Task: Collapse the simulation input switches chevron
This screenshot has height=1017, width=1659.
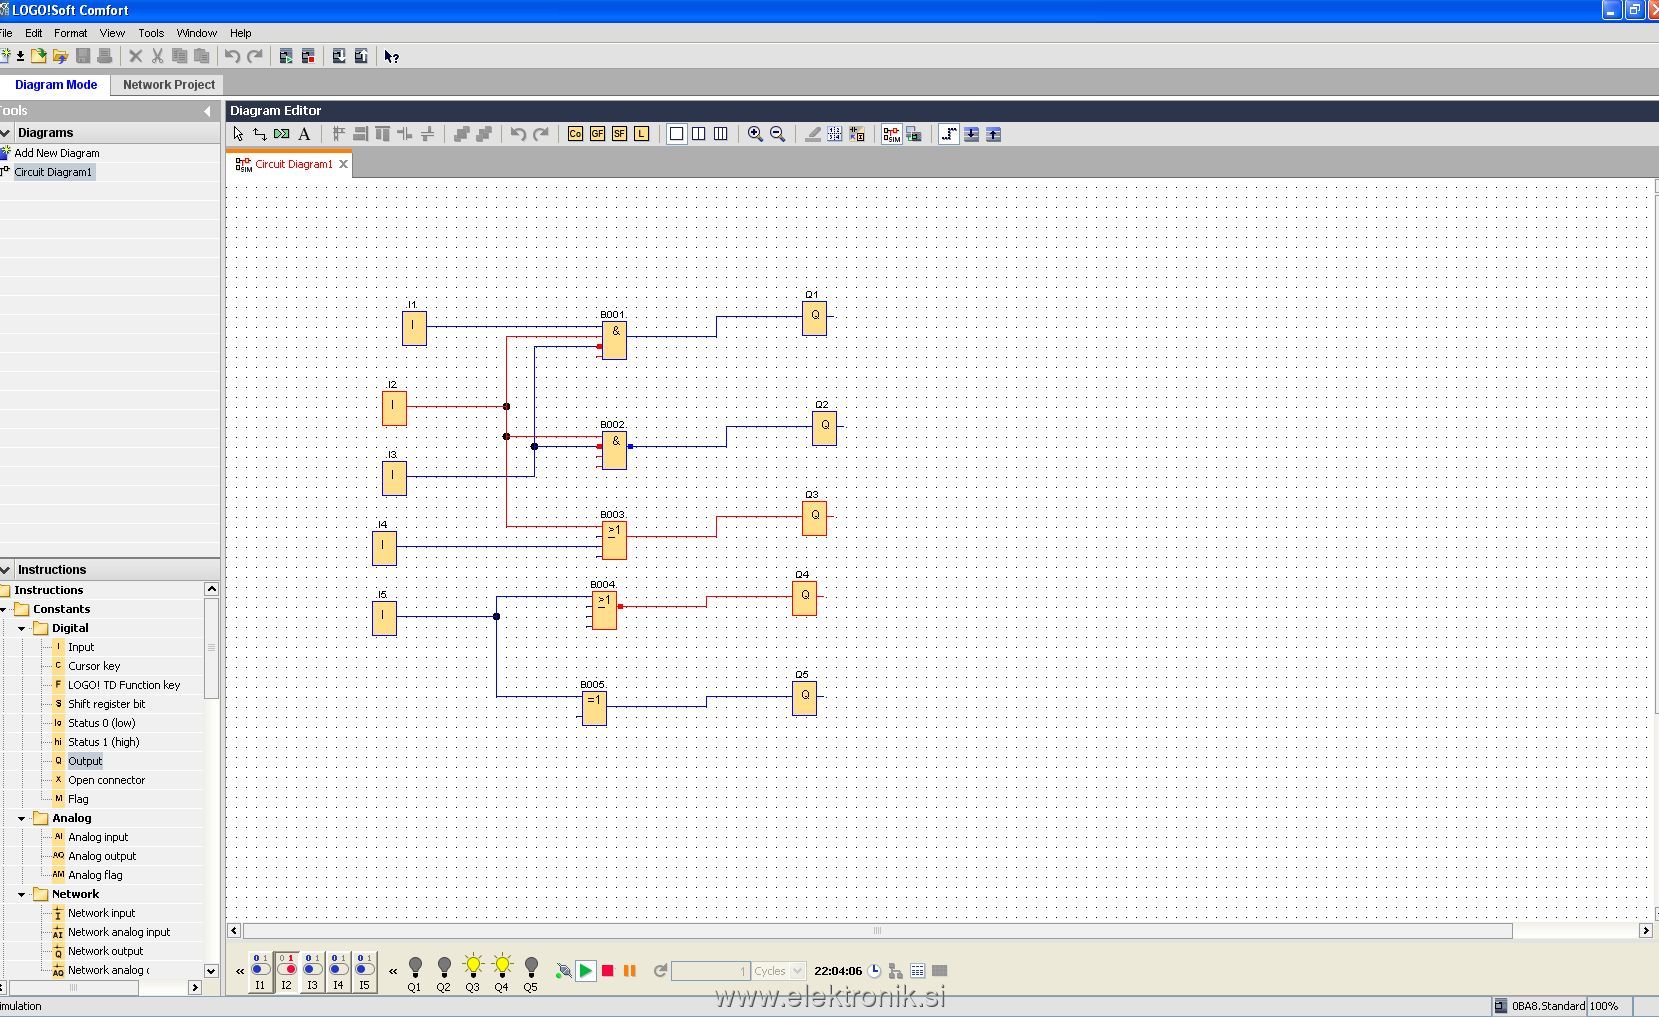Action: 240,971
